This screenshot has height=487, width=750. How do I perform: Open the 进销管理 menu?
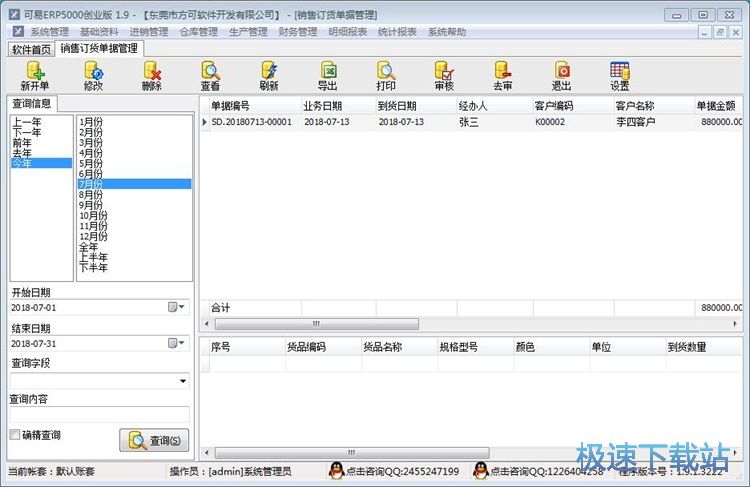pos(149,32)
